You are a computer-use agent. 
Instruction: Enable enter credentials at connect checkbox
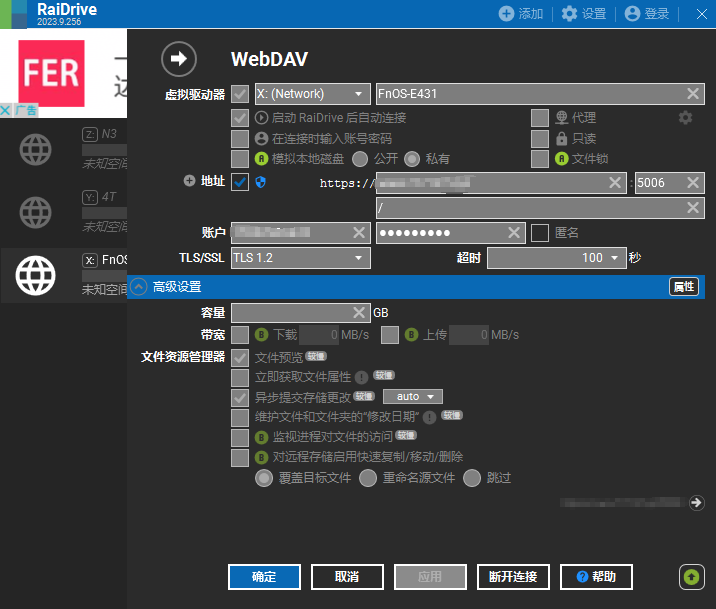240,139
